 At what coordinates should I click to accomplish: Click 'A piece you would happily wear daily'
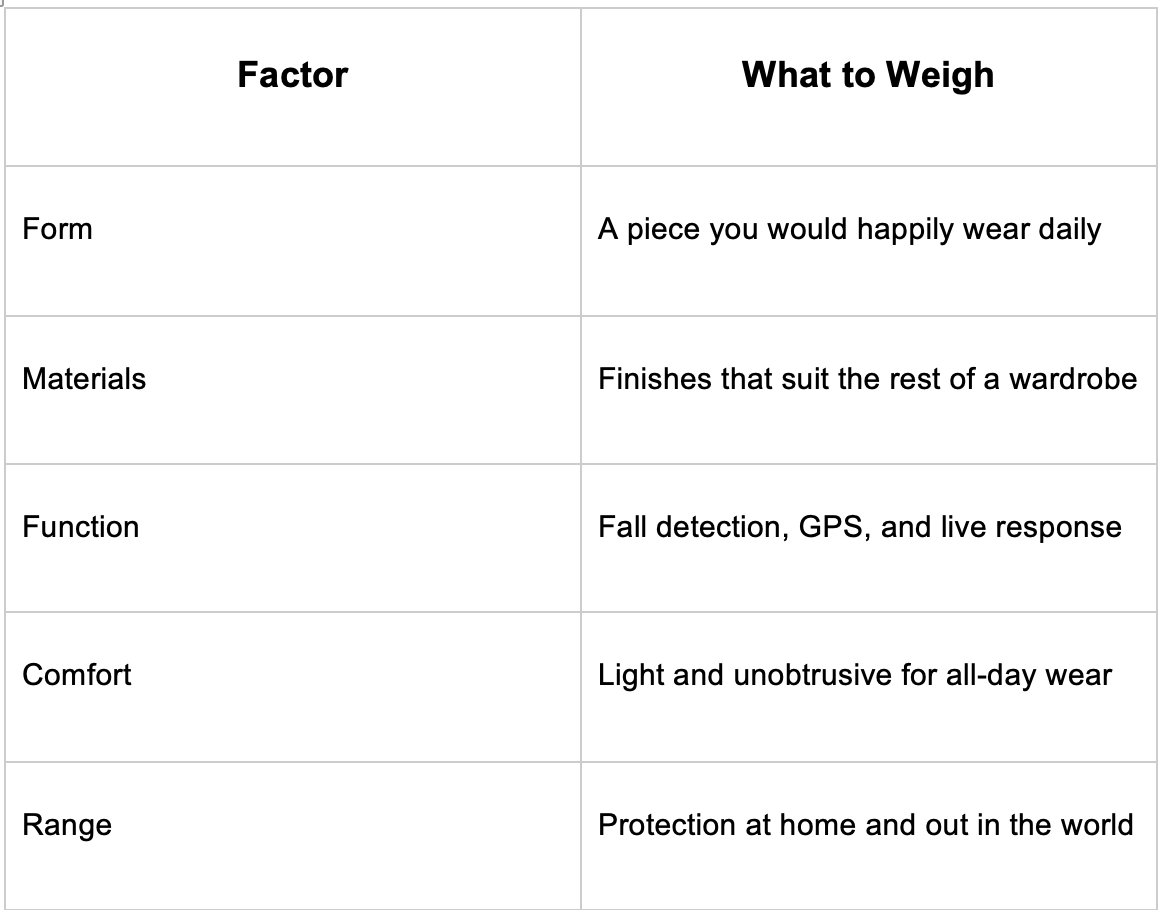tap(849, 230)
